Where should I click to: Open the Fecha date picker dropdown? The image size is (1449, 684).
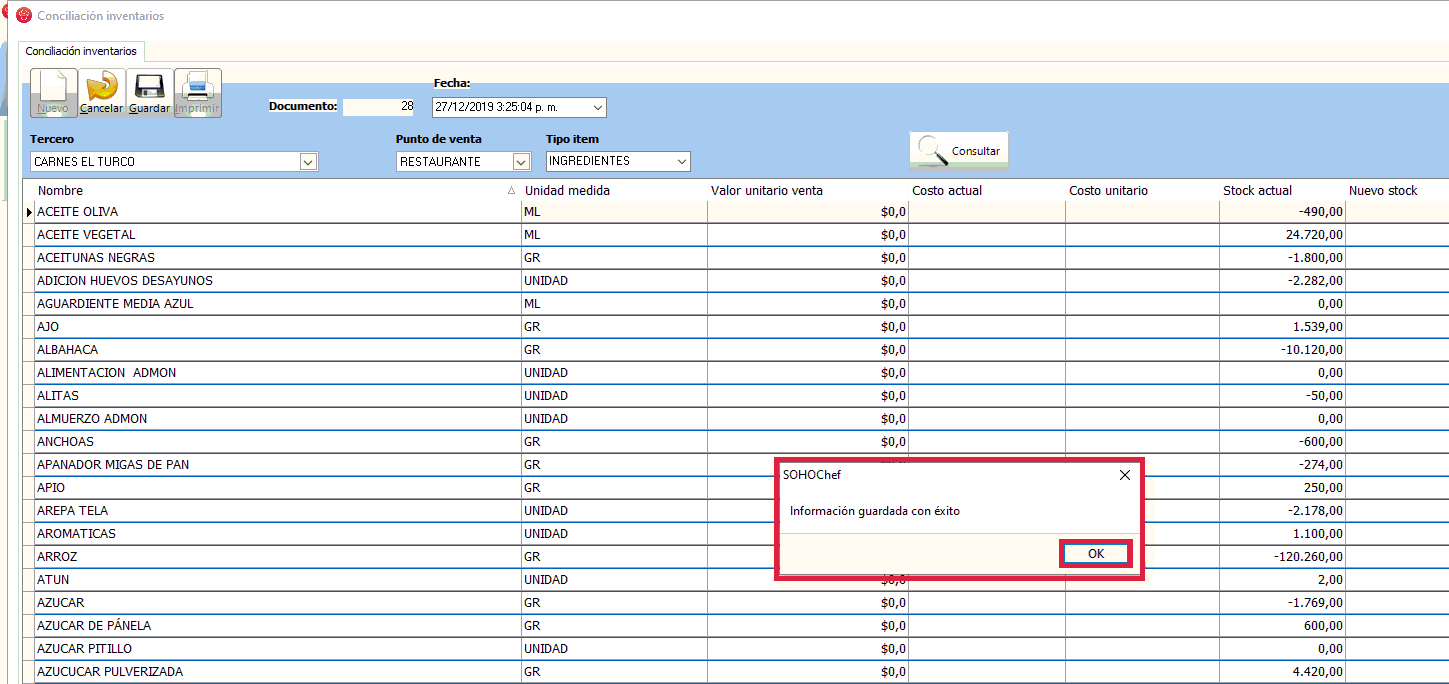pos(597,107)
